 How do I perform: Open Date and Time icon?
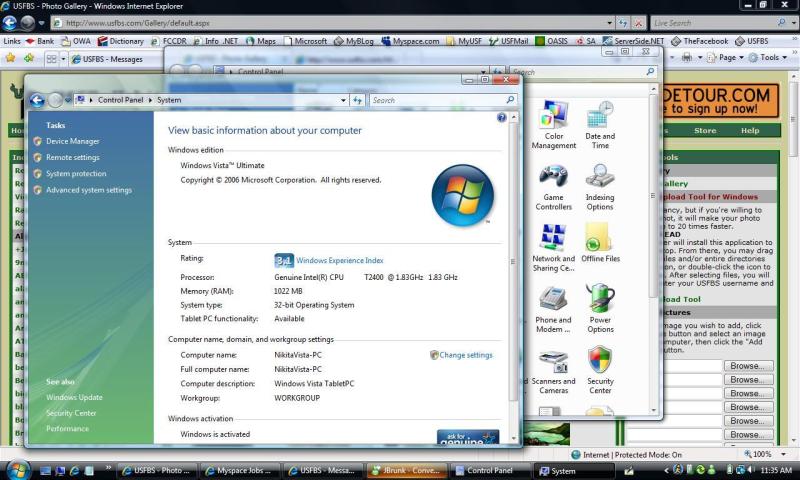[x=600, y=124]
